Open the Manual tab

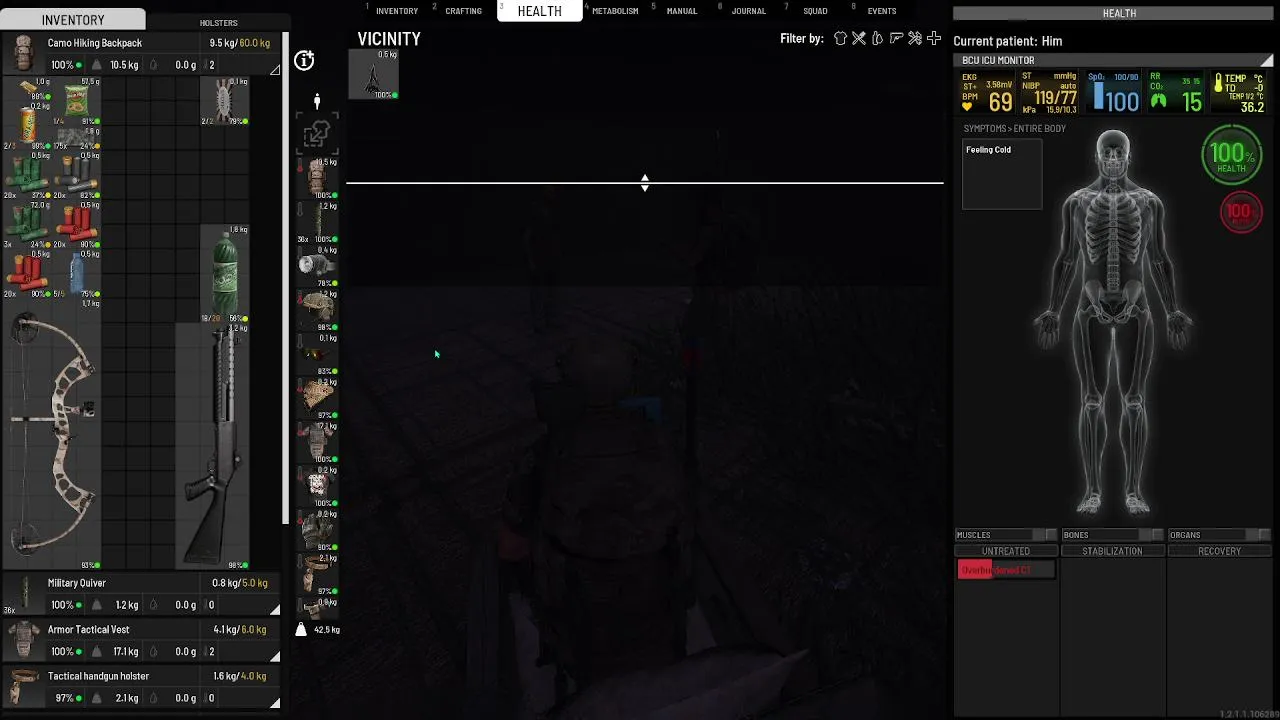coord(682,11)
